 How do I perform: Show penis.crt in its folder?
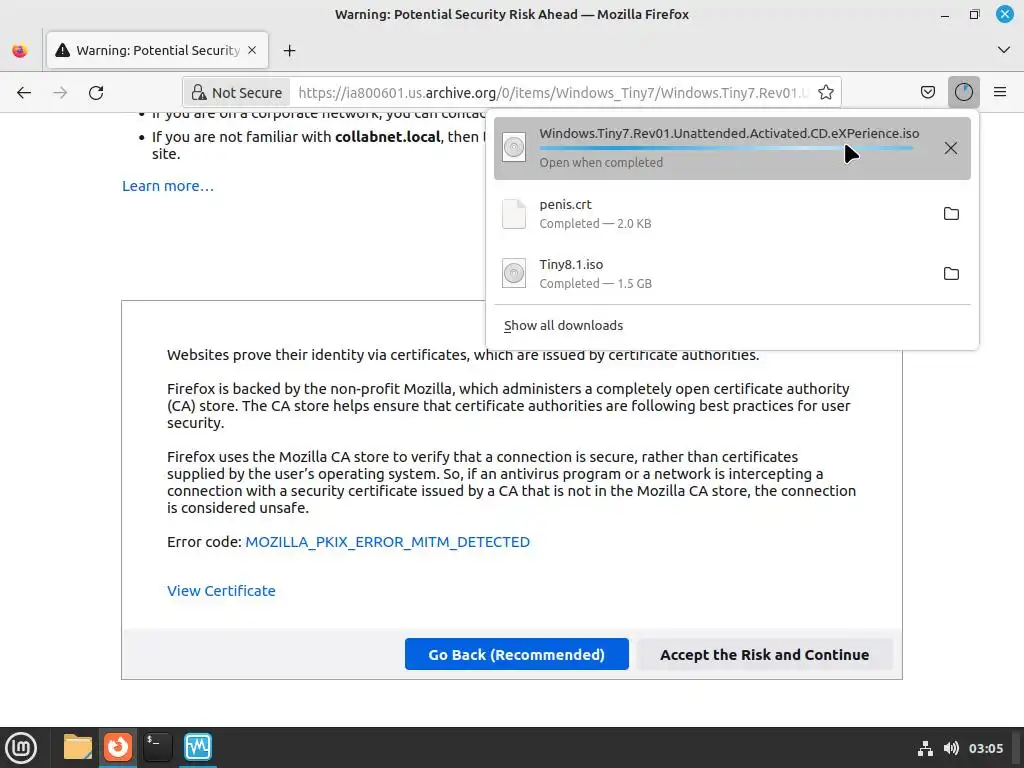tap(952, 214)
